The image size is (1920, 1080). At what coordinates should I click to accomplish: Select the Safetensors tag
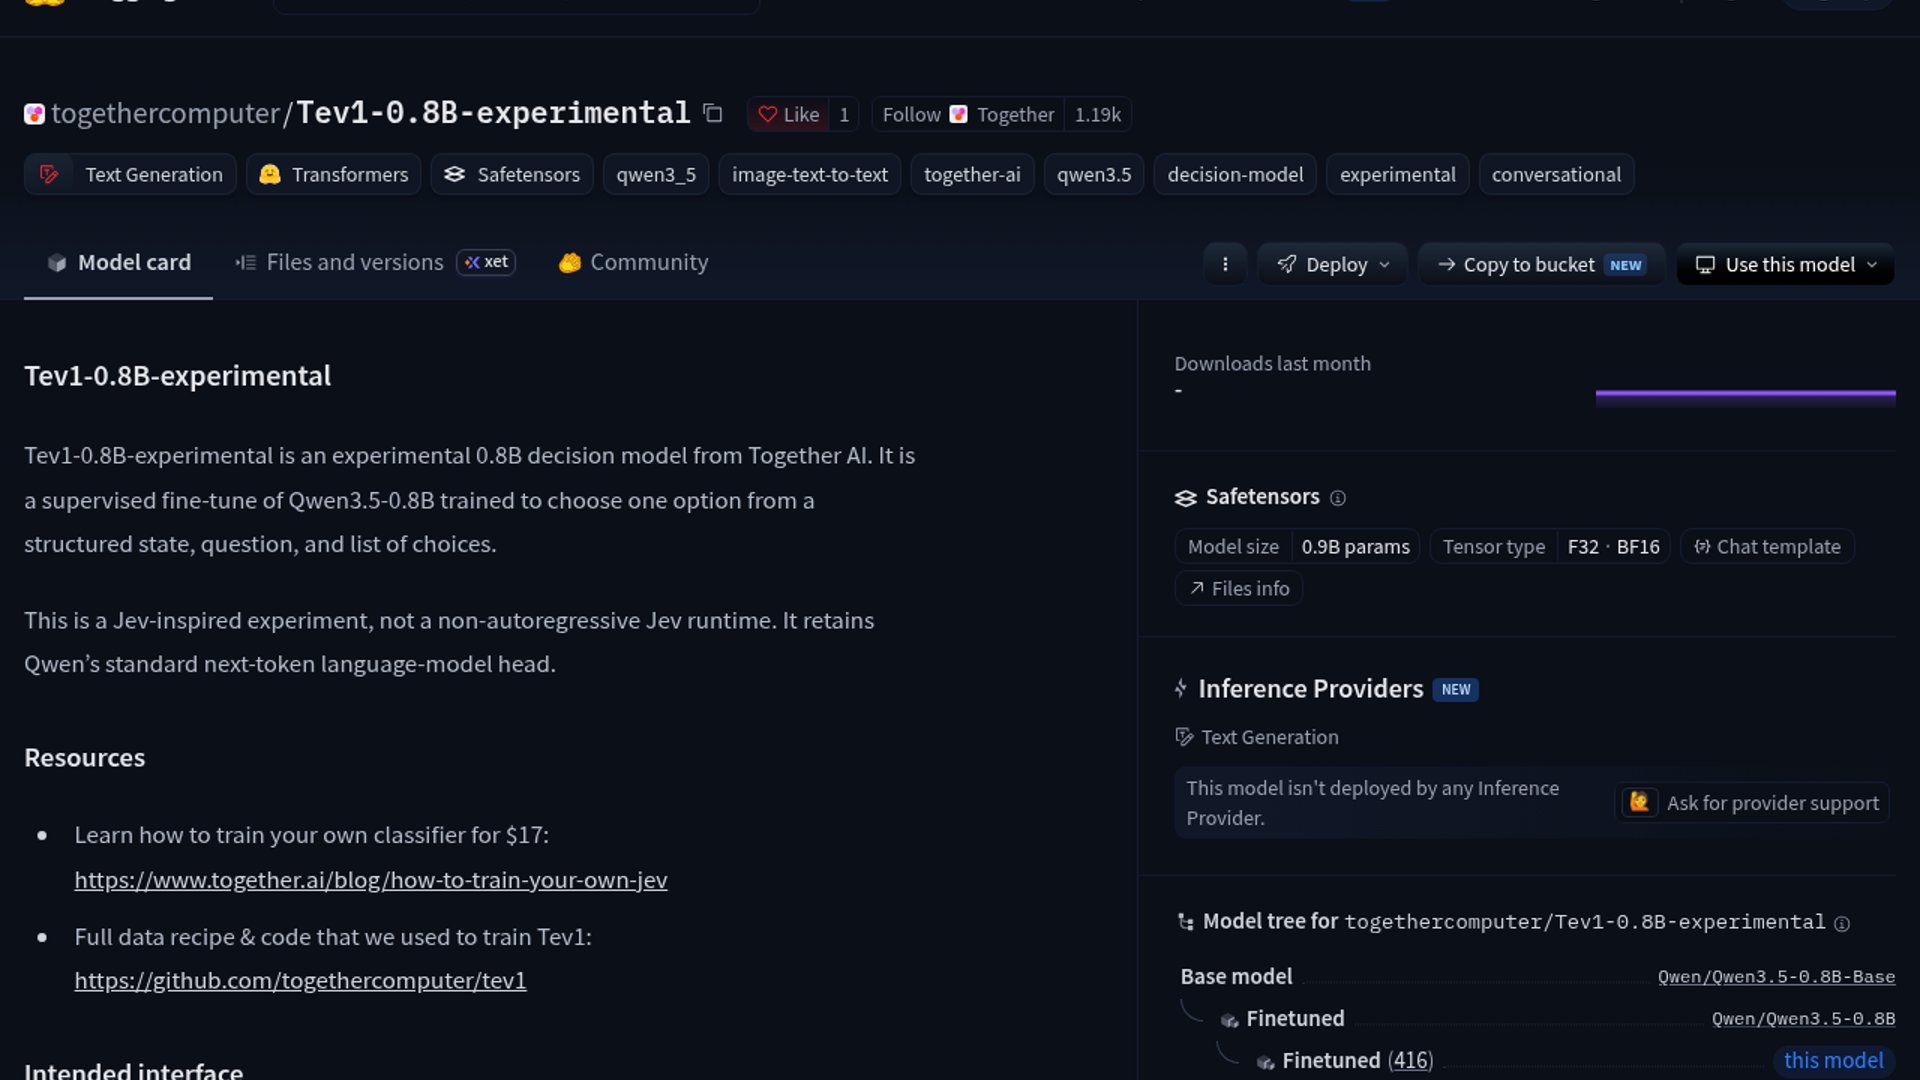pyautogui.click(x=512, y=175)
